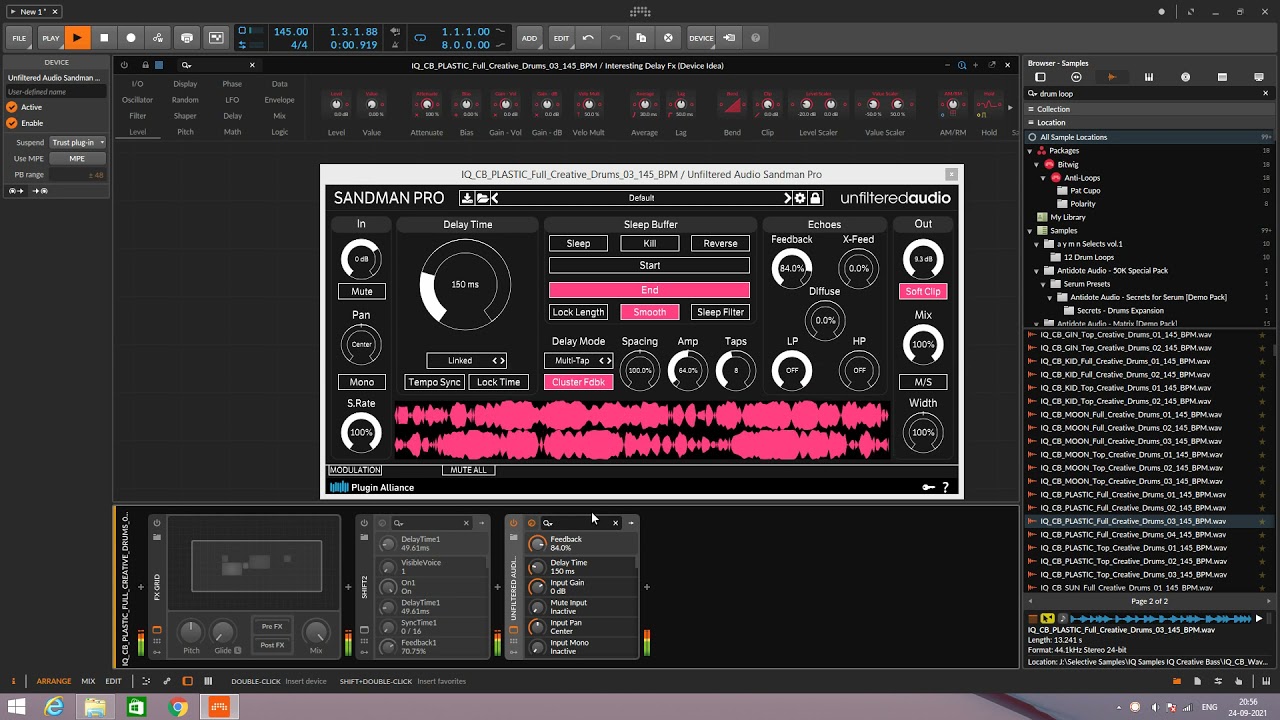
Task: Toggle the Active checkbox in the Device panel
Action: pos(12,107)
